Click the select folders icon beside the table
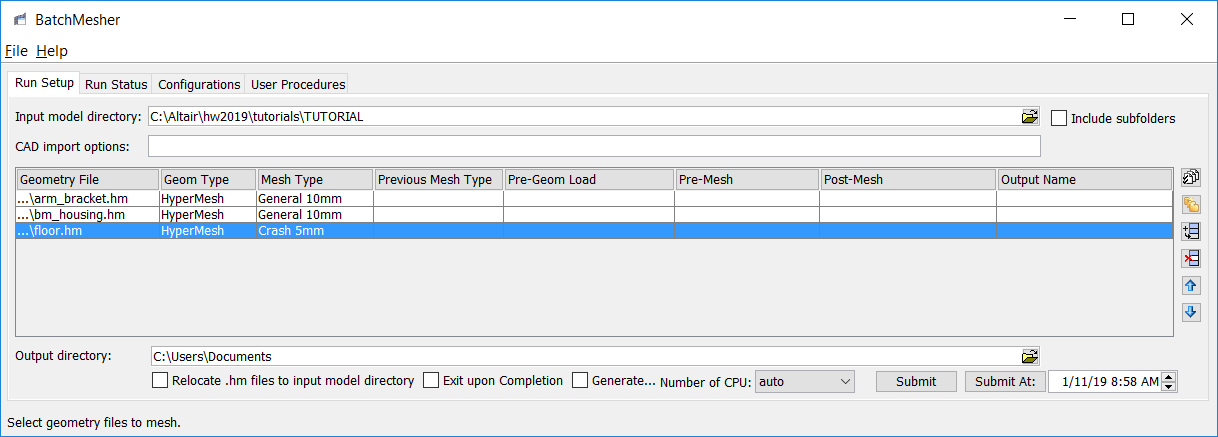The image size is (1218, 437). coord(1191,205)
